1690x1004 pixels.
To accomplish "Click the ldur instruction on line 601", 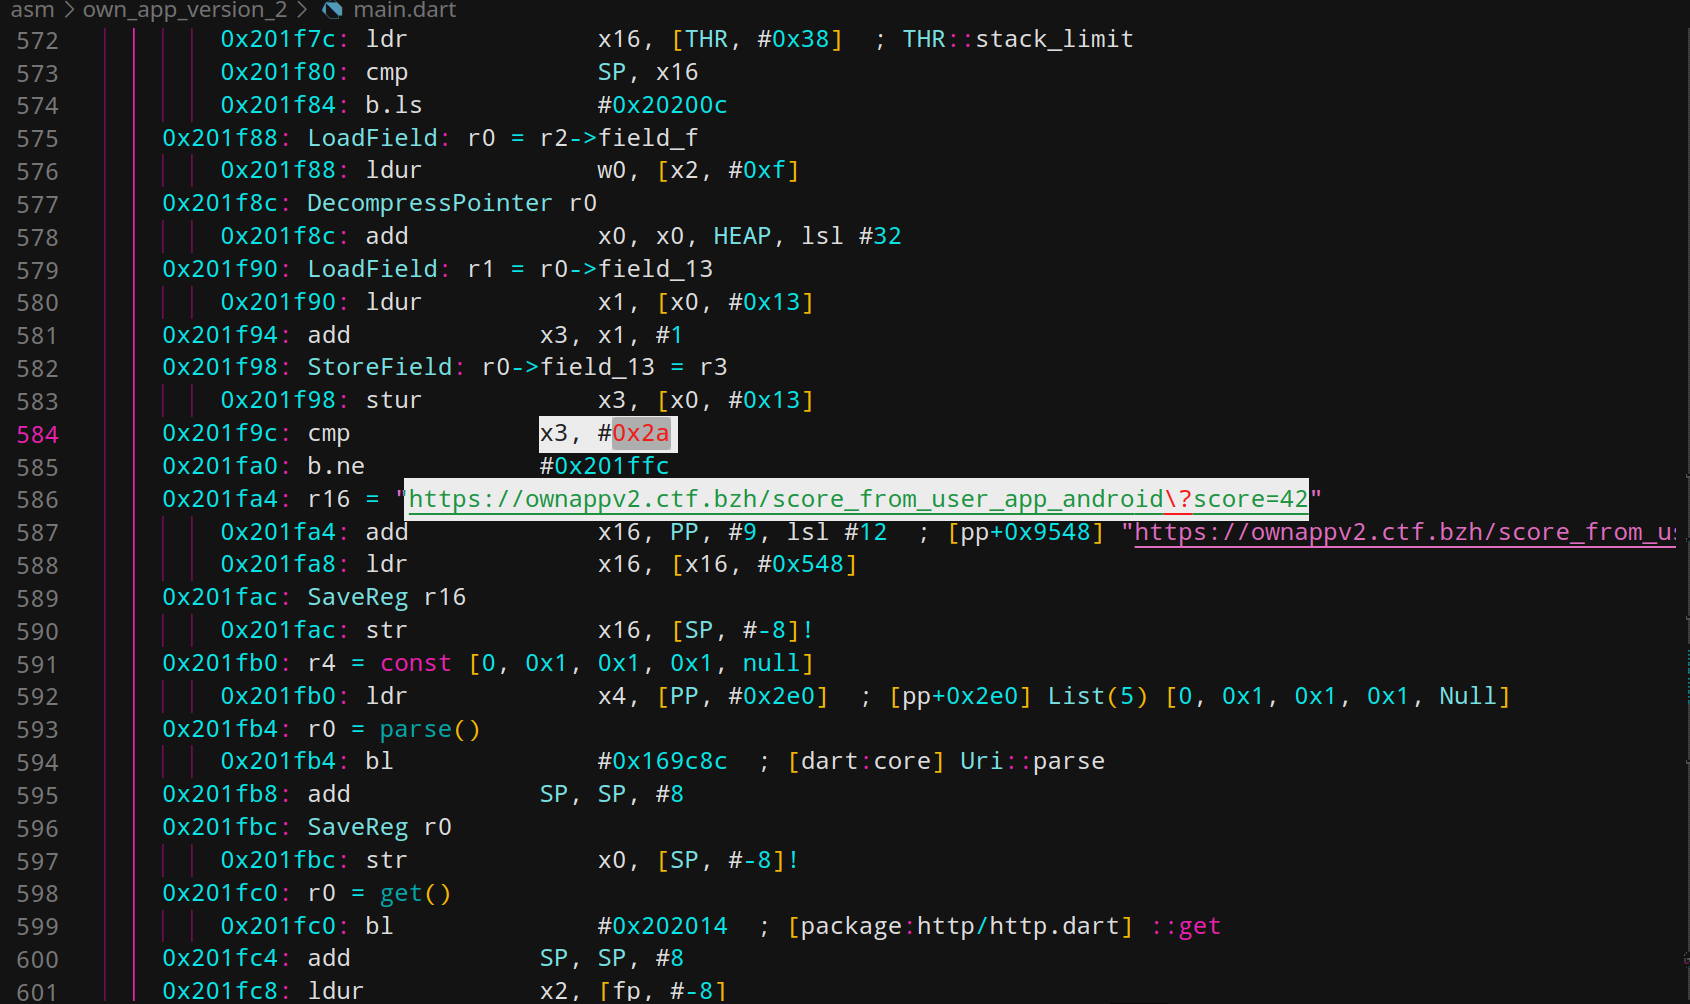I will [335, 991].
